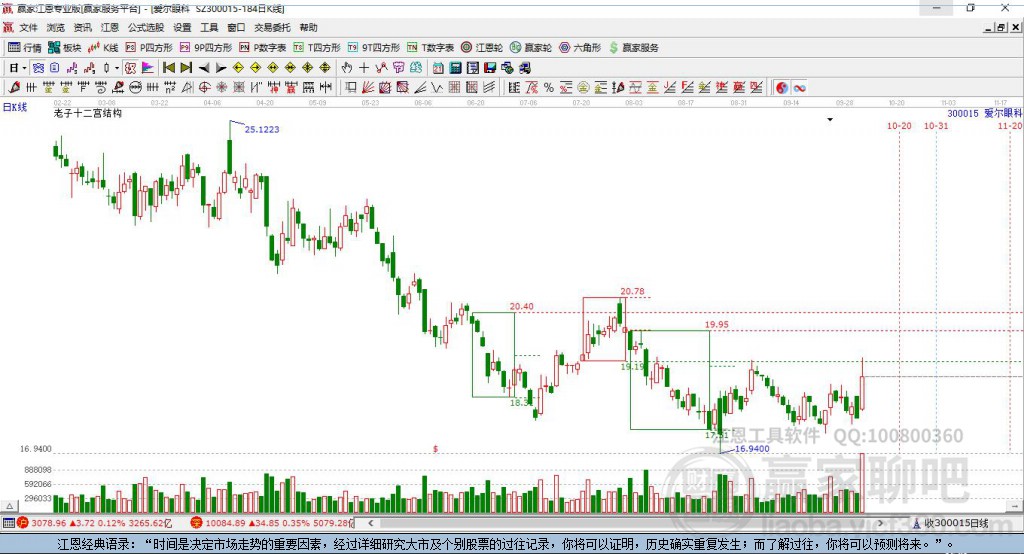Toggle the highlighted chart overlay icon beside 日
This screenshot has height=554, width=1024.
39,68
